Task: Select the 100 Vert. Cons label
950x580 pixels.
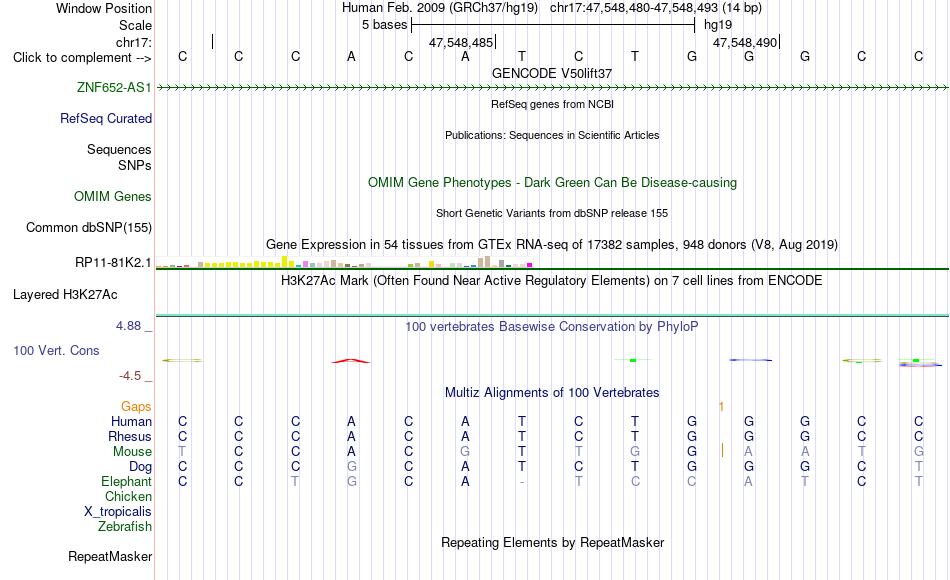Action: 56,350
